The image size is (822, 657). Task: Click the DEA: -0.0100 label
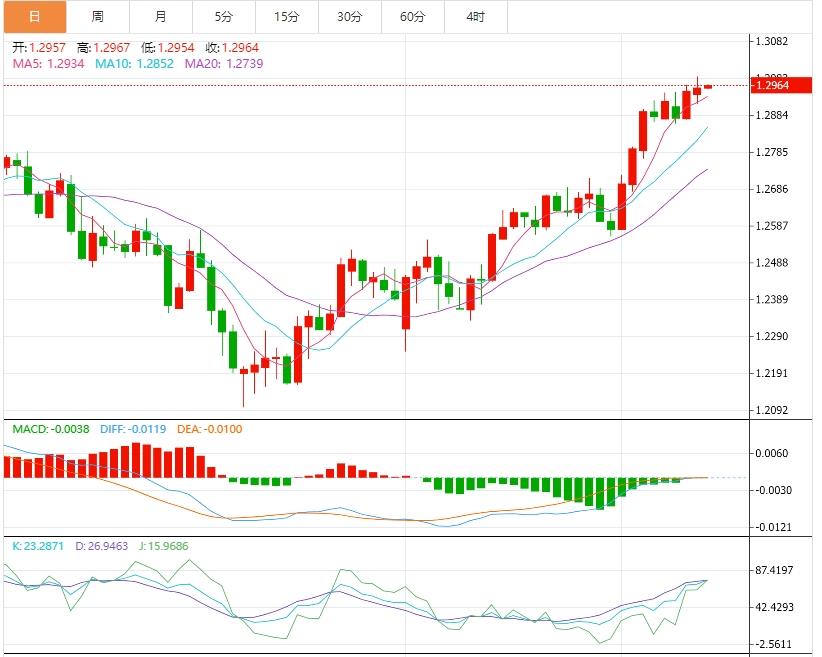point(209,429)
